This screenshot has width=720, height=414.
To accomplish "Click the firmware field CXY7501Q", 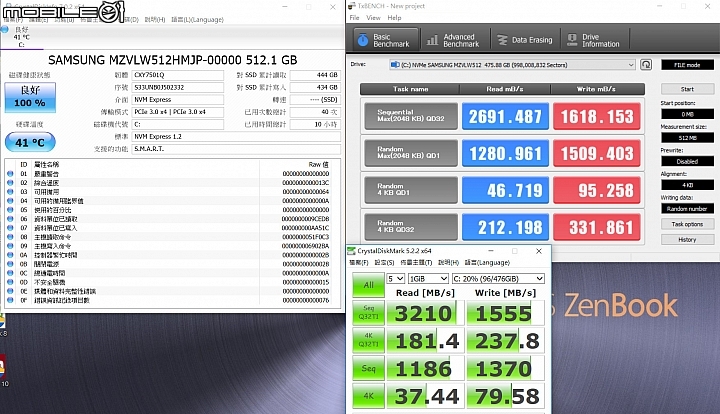I will tap(178, 75).
